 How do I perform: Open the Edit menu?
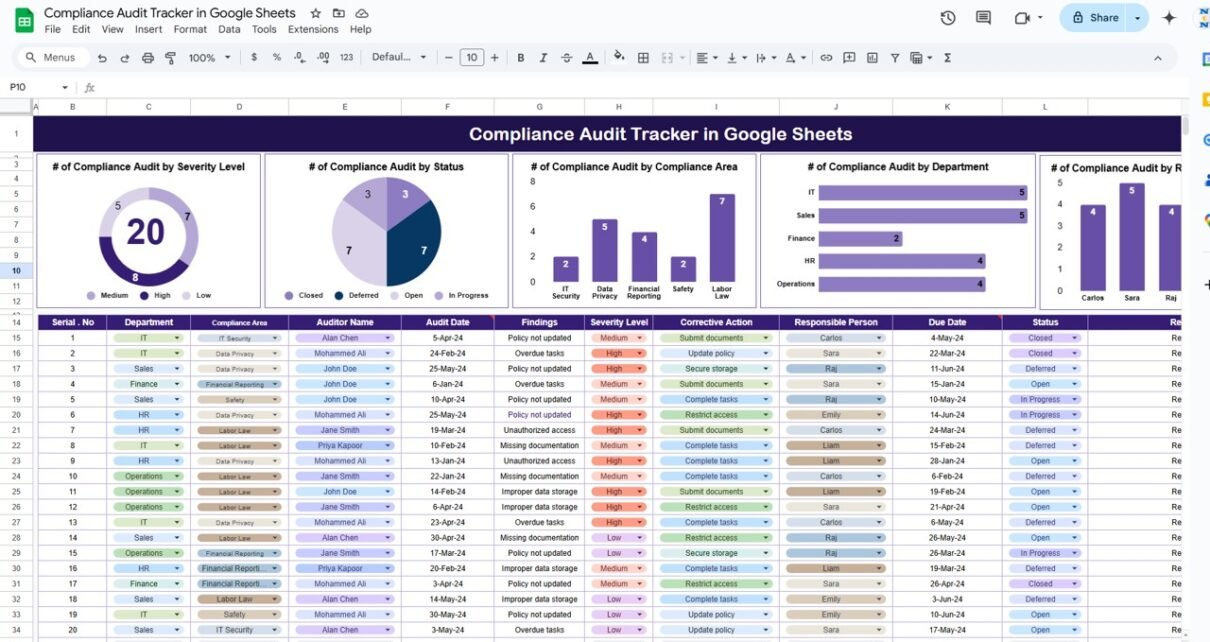point(81,30)
